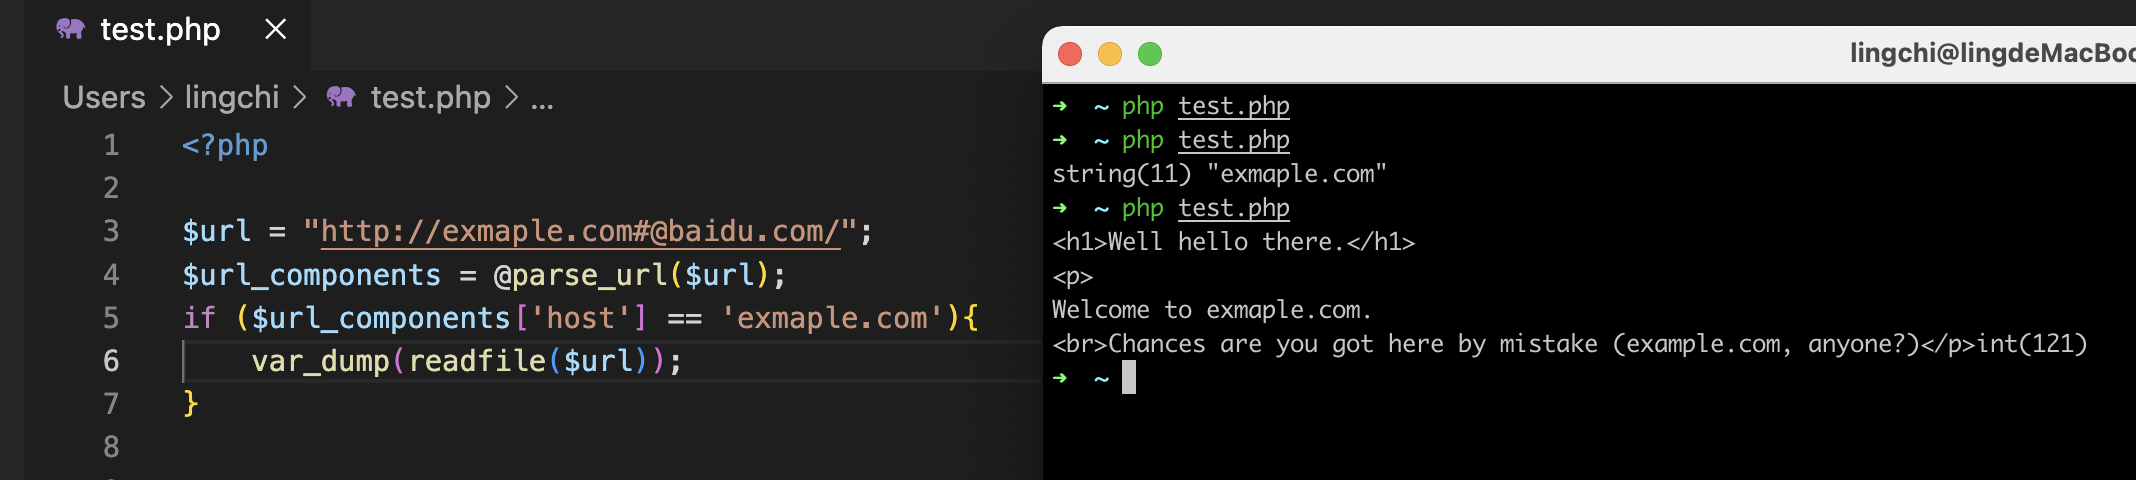Click the yellow terminal minimize button
This screenshot has height=480, width=2136.
point(1110,54)
